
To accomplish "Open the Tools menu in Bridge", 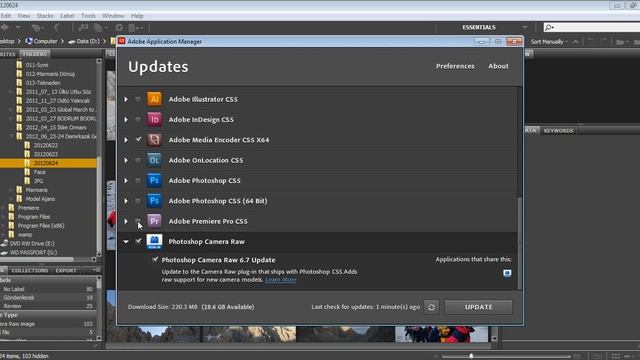I will [88, 16].
